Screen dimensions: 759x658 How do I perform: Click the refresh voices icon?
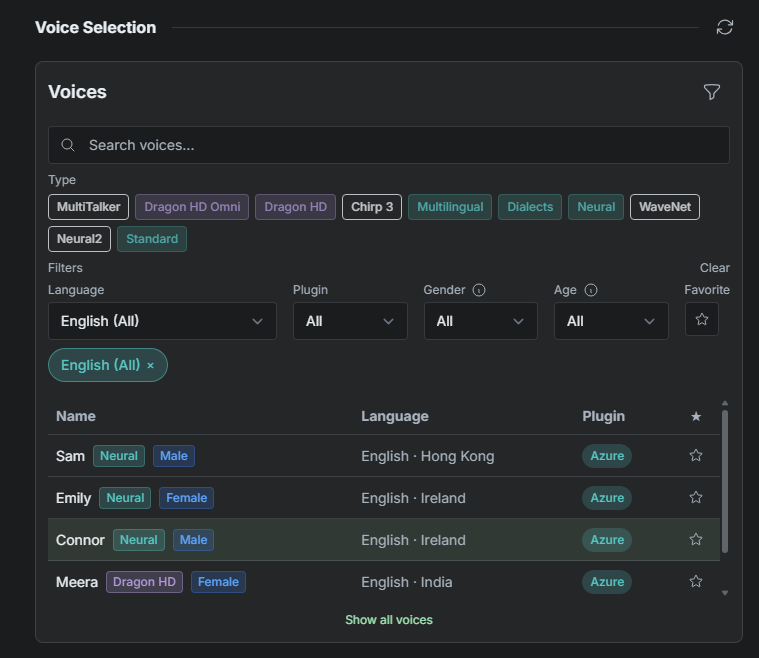click(x=724, y=27)
